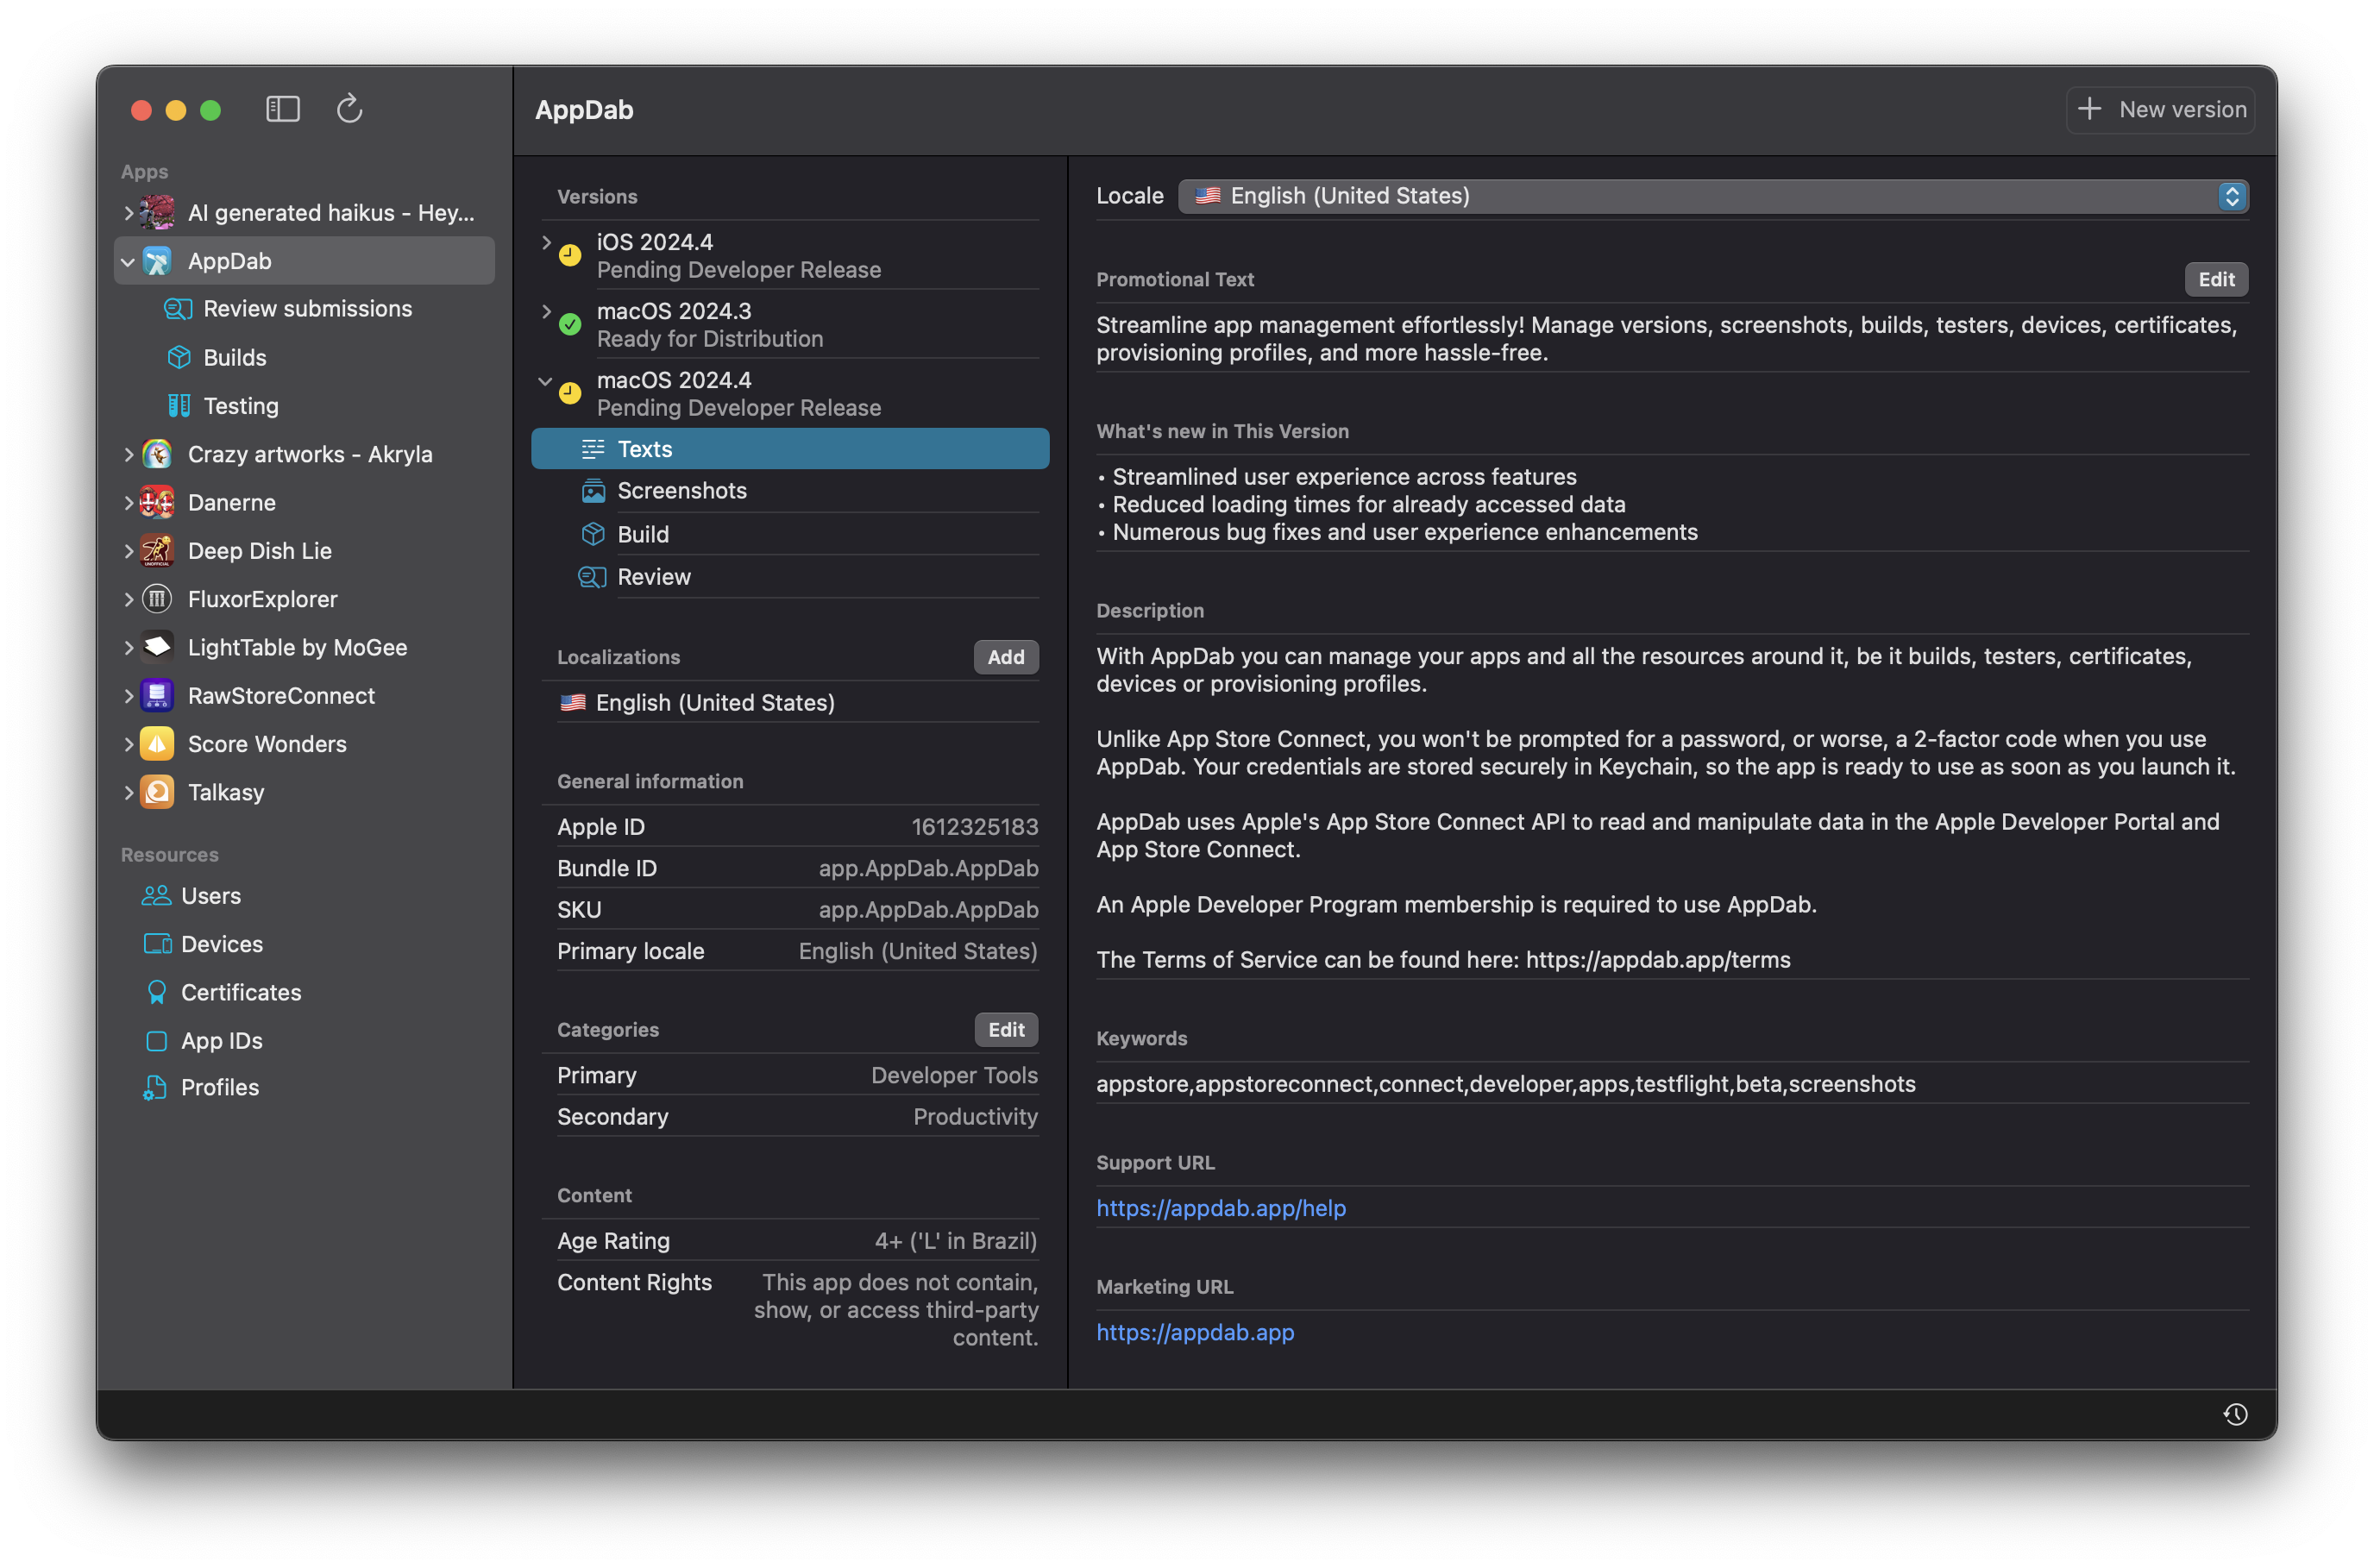Select the Review item under macOS 2024.4

[653, 577]
